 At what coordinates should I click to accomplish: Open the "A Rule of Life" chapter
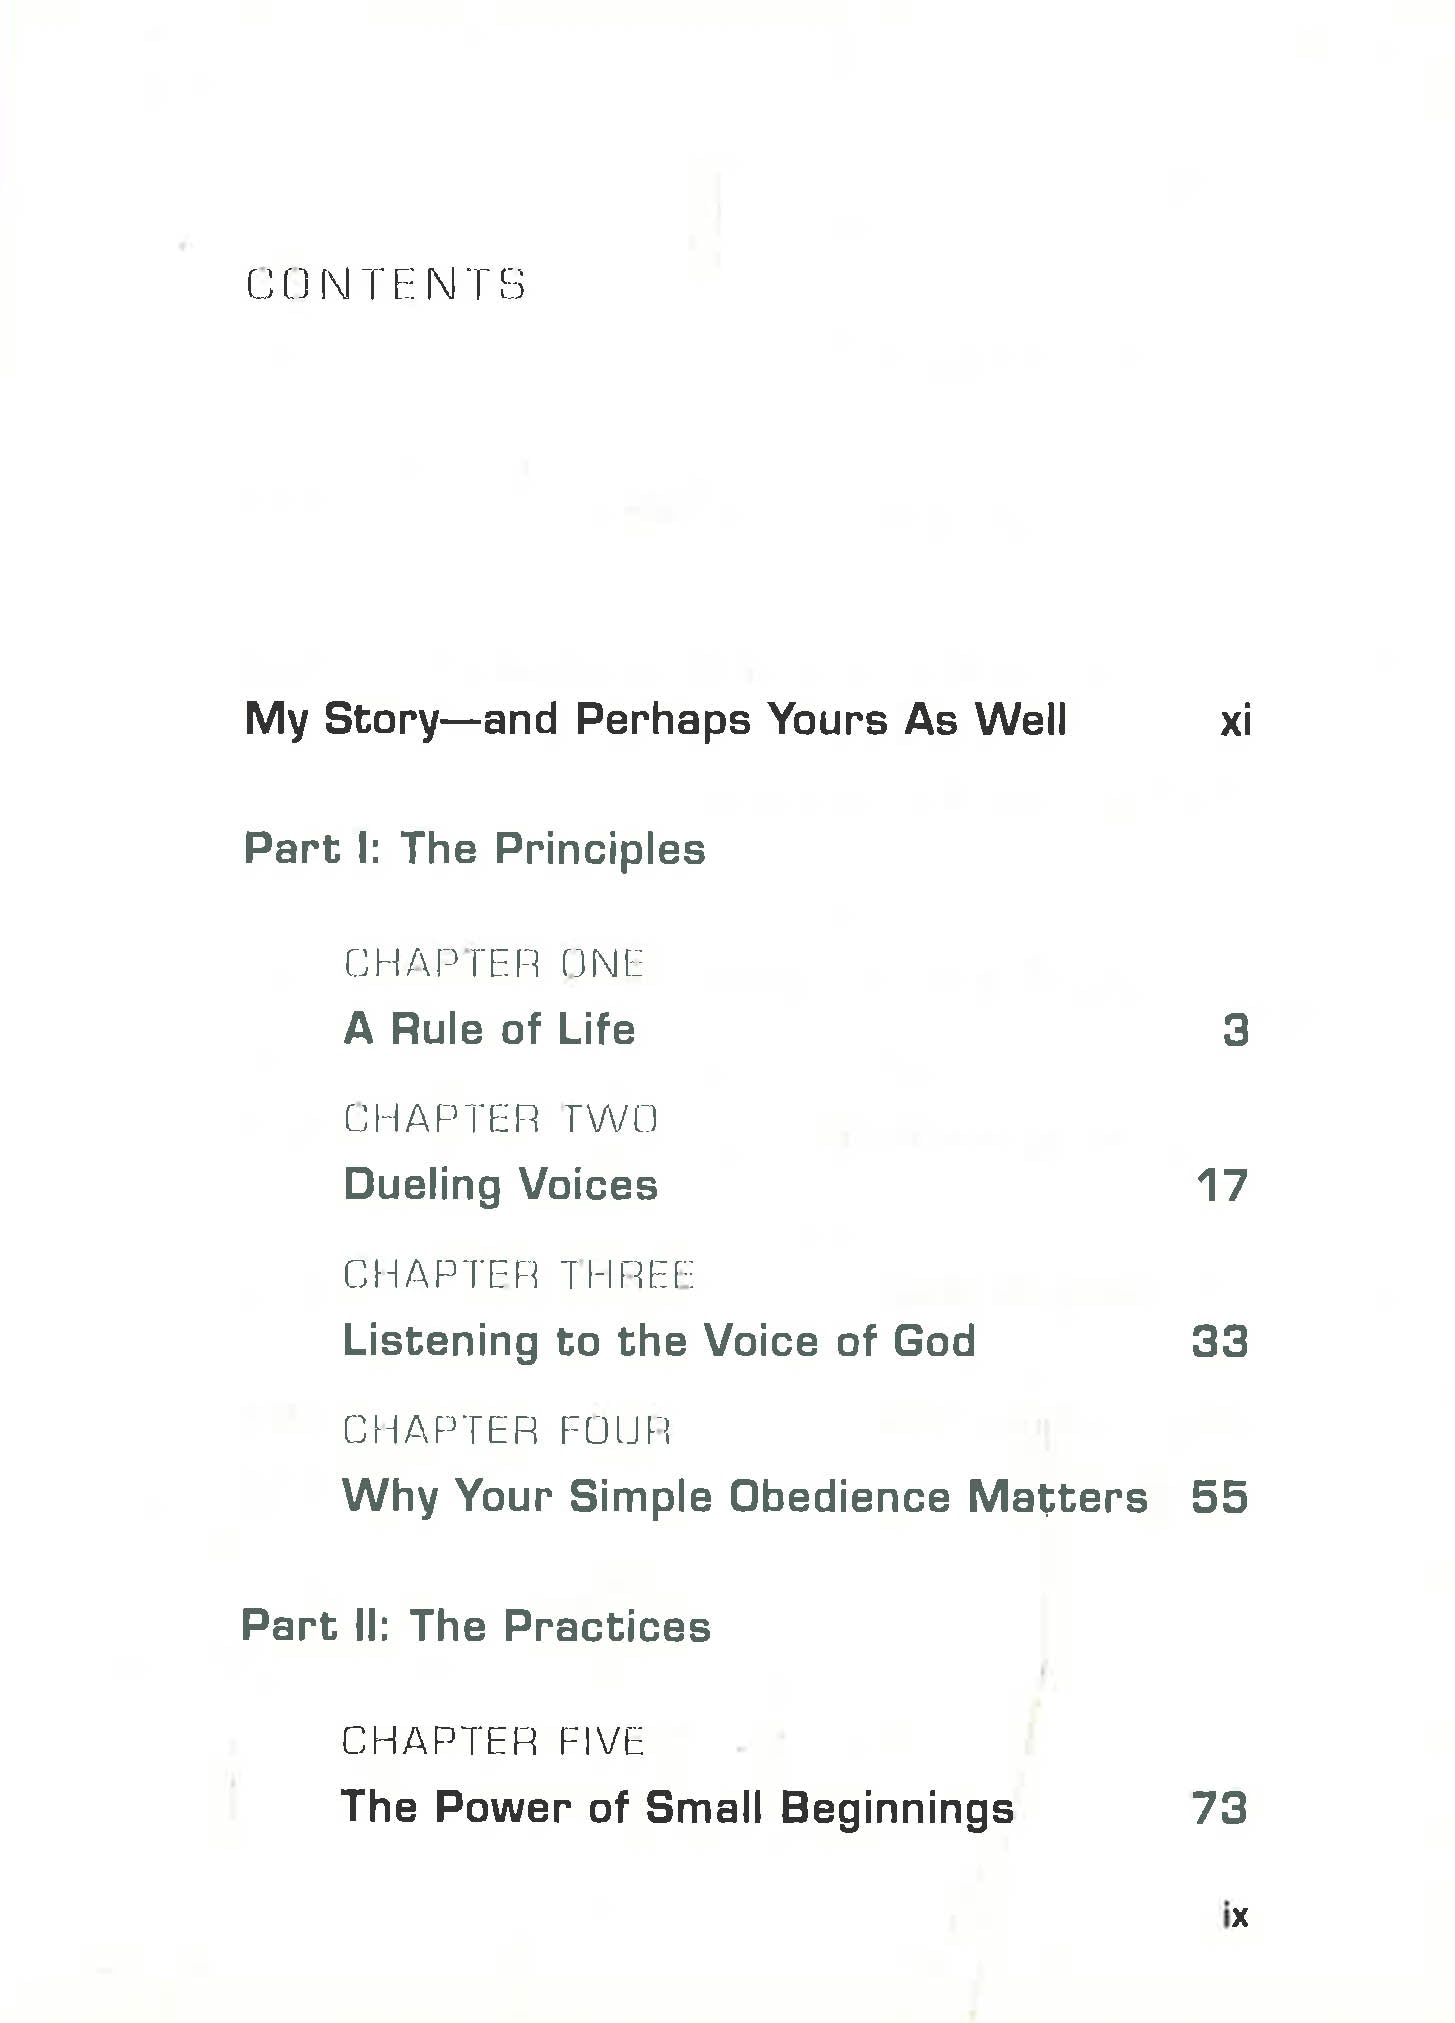(x=489, y=1029)
